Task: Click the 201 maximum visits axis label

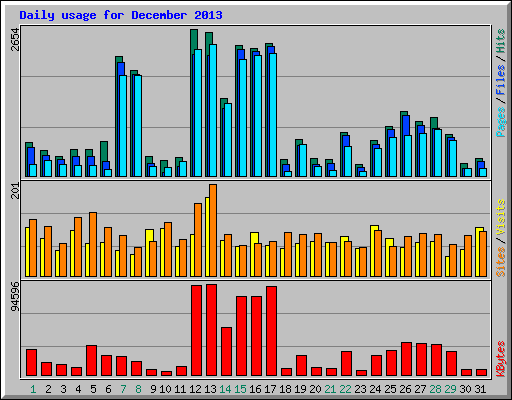Action: [15, 191]
